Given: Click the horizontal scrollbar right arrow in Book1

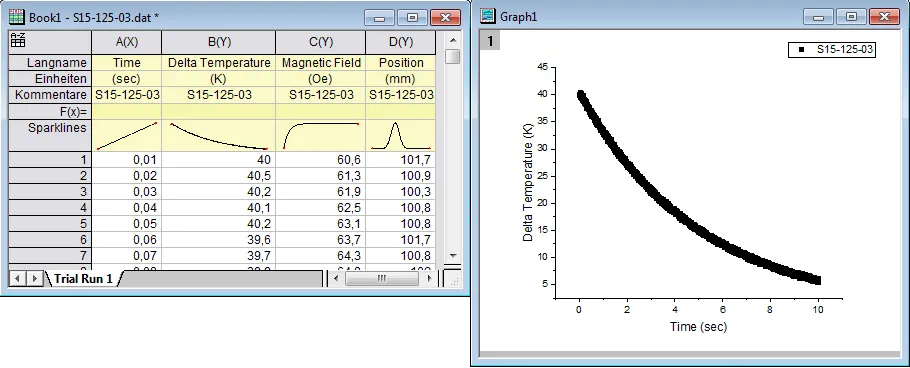Looking at the screenshot, I should 429,279.
